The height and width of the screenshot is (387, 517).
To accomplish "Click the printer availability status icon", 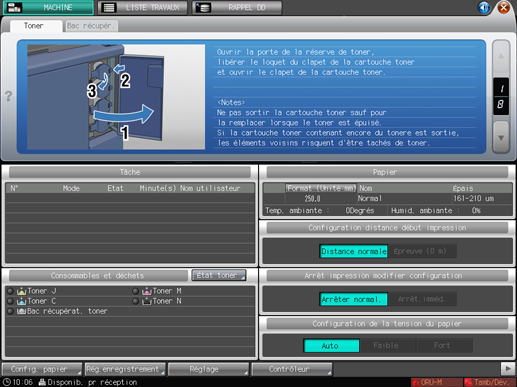I will point(42,382).
